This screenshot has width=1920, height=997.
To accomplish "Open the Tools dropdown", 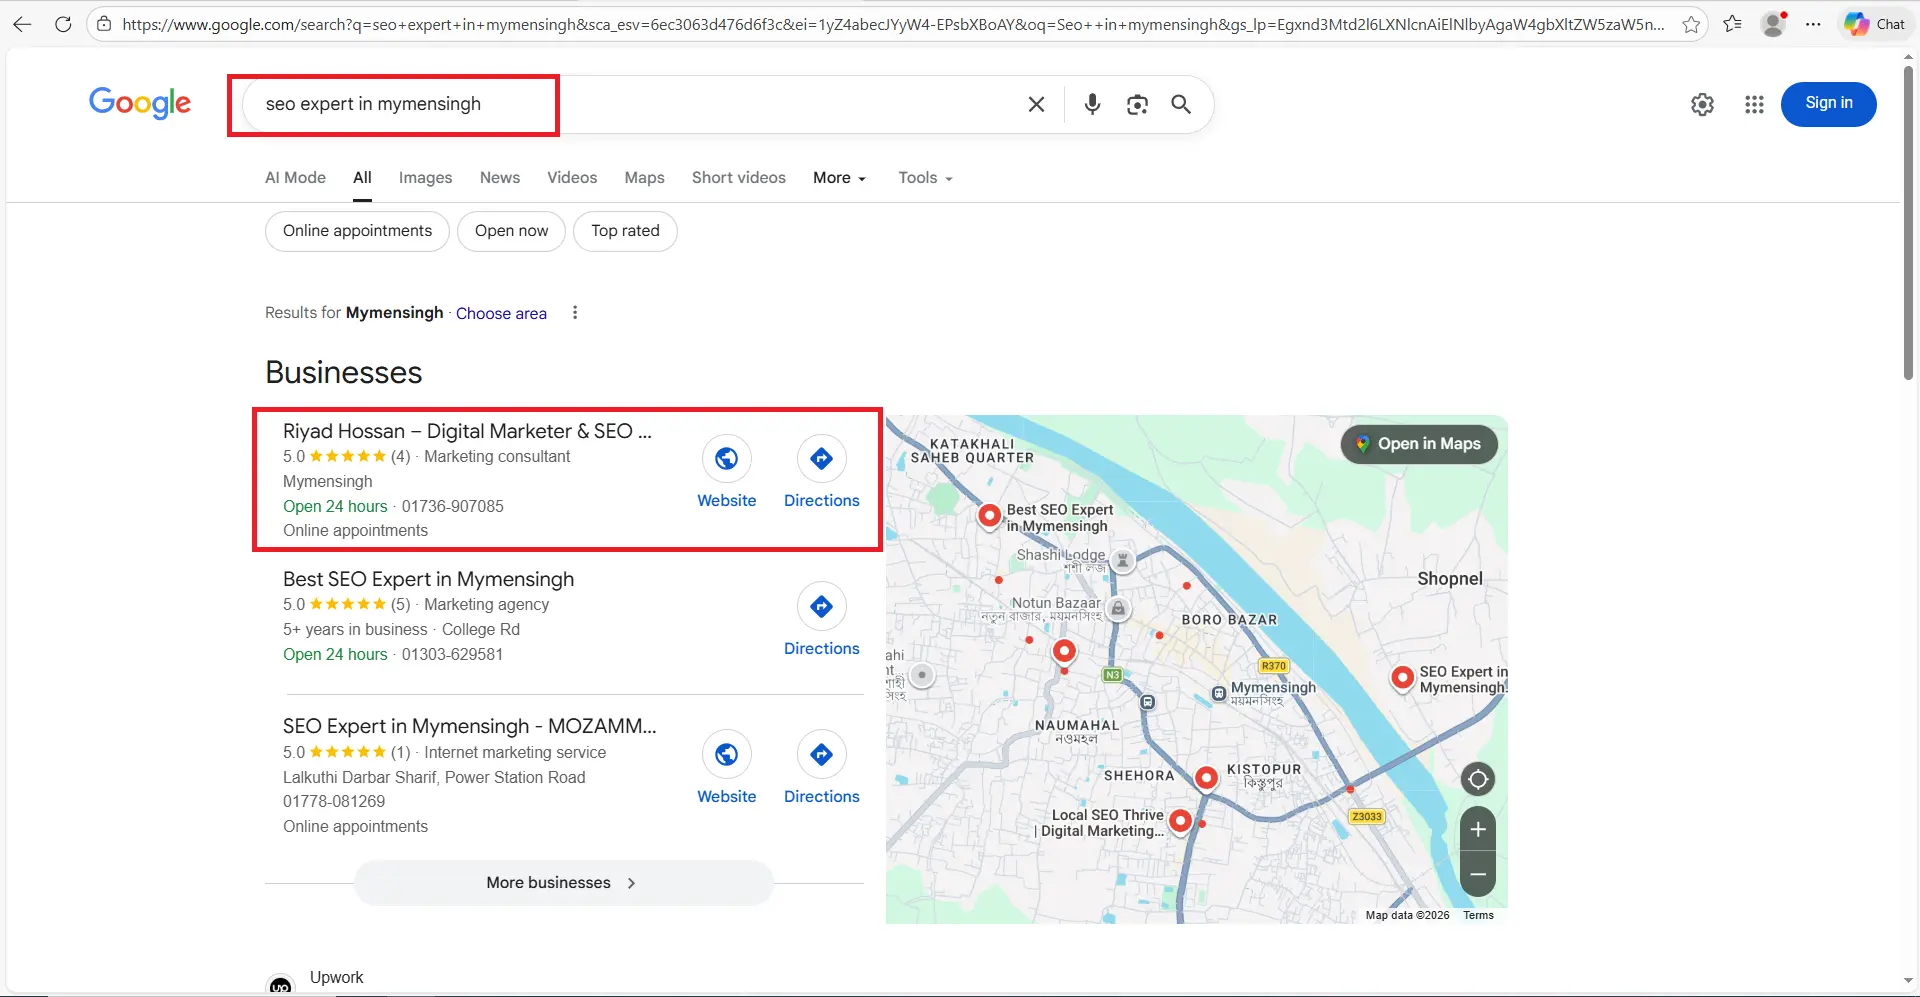I will (923, 177).
